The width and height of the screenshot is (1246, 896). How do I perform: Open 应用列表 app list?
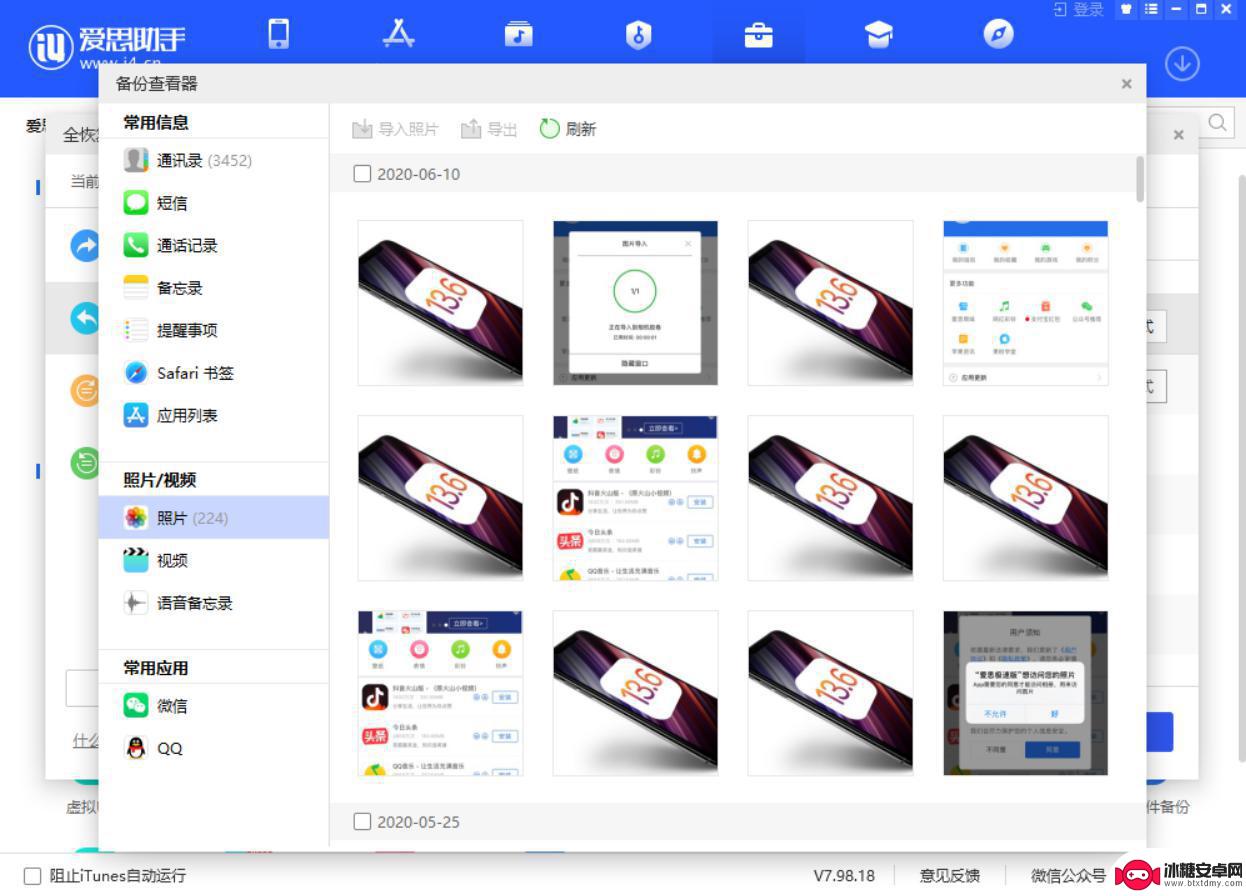213,415
